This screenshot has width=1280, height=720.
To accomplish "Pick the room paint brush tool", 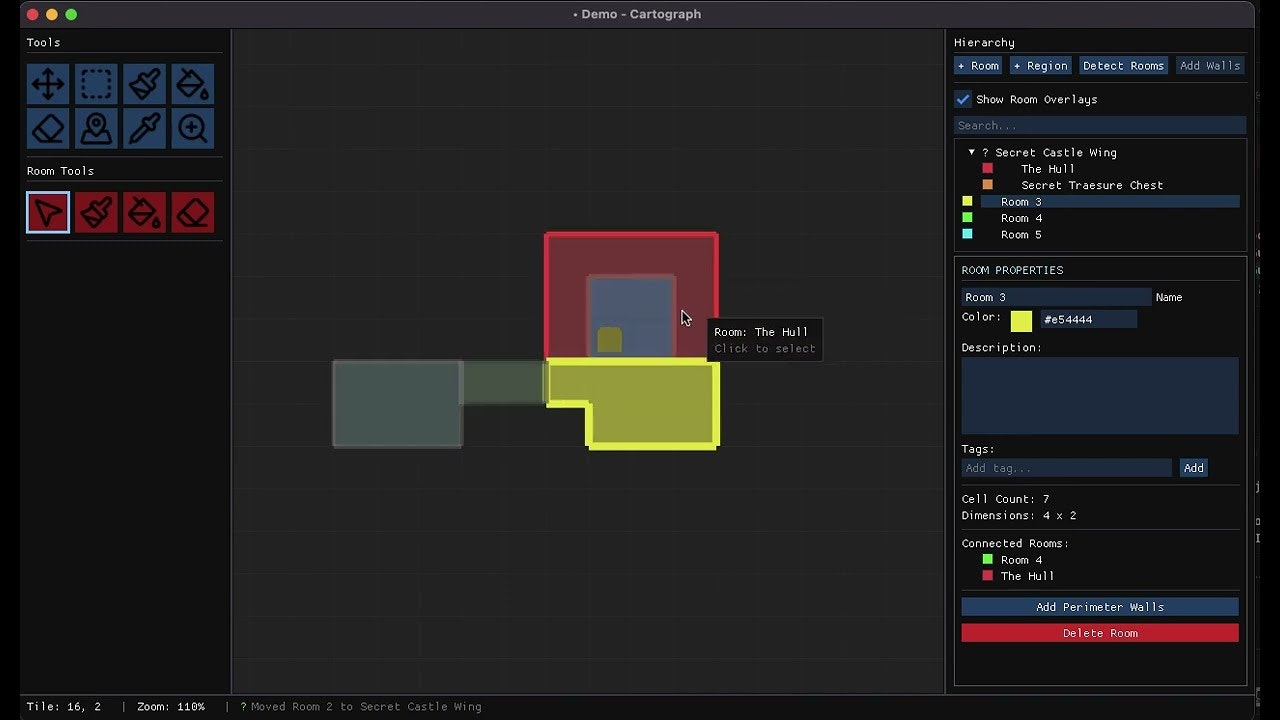I will pos(96,212).
